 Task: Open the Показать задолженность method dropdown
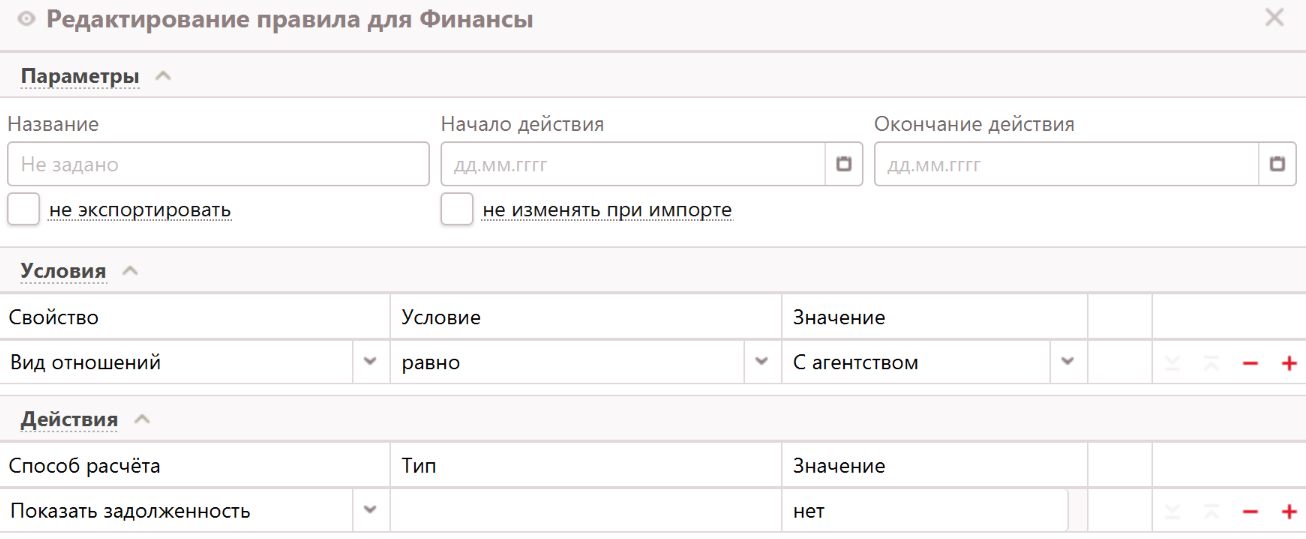370,511
